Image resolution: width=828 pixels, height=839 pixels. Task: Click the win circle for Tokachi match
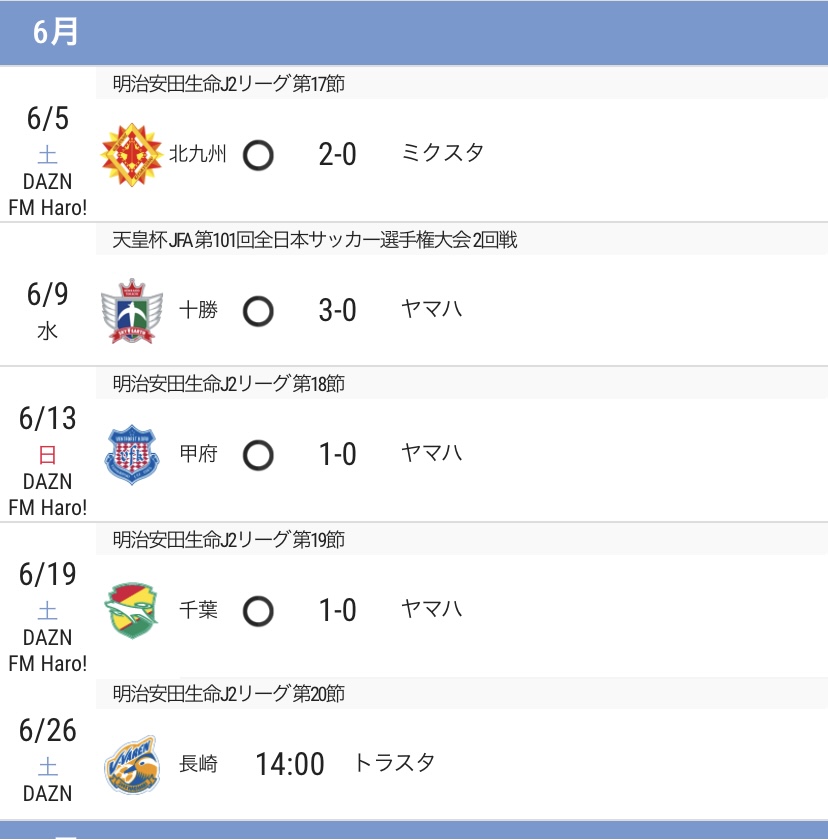tap(258, 311)
